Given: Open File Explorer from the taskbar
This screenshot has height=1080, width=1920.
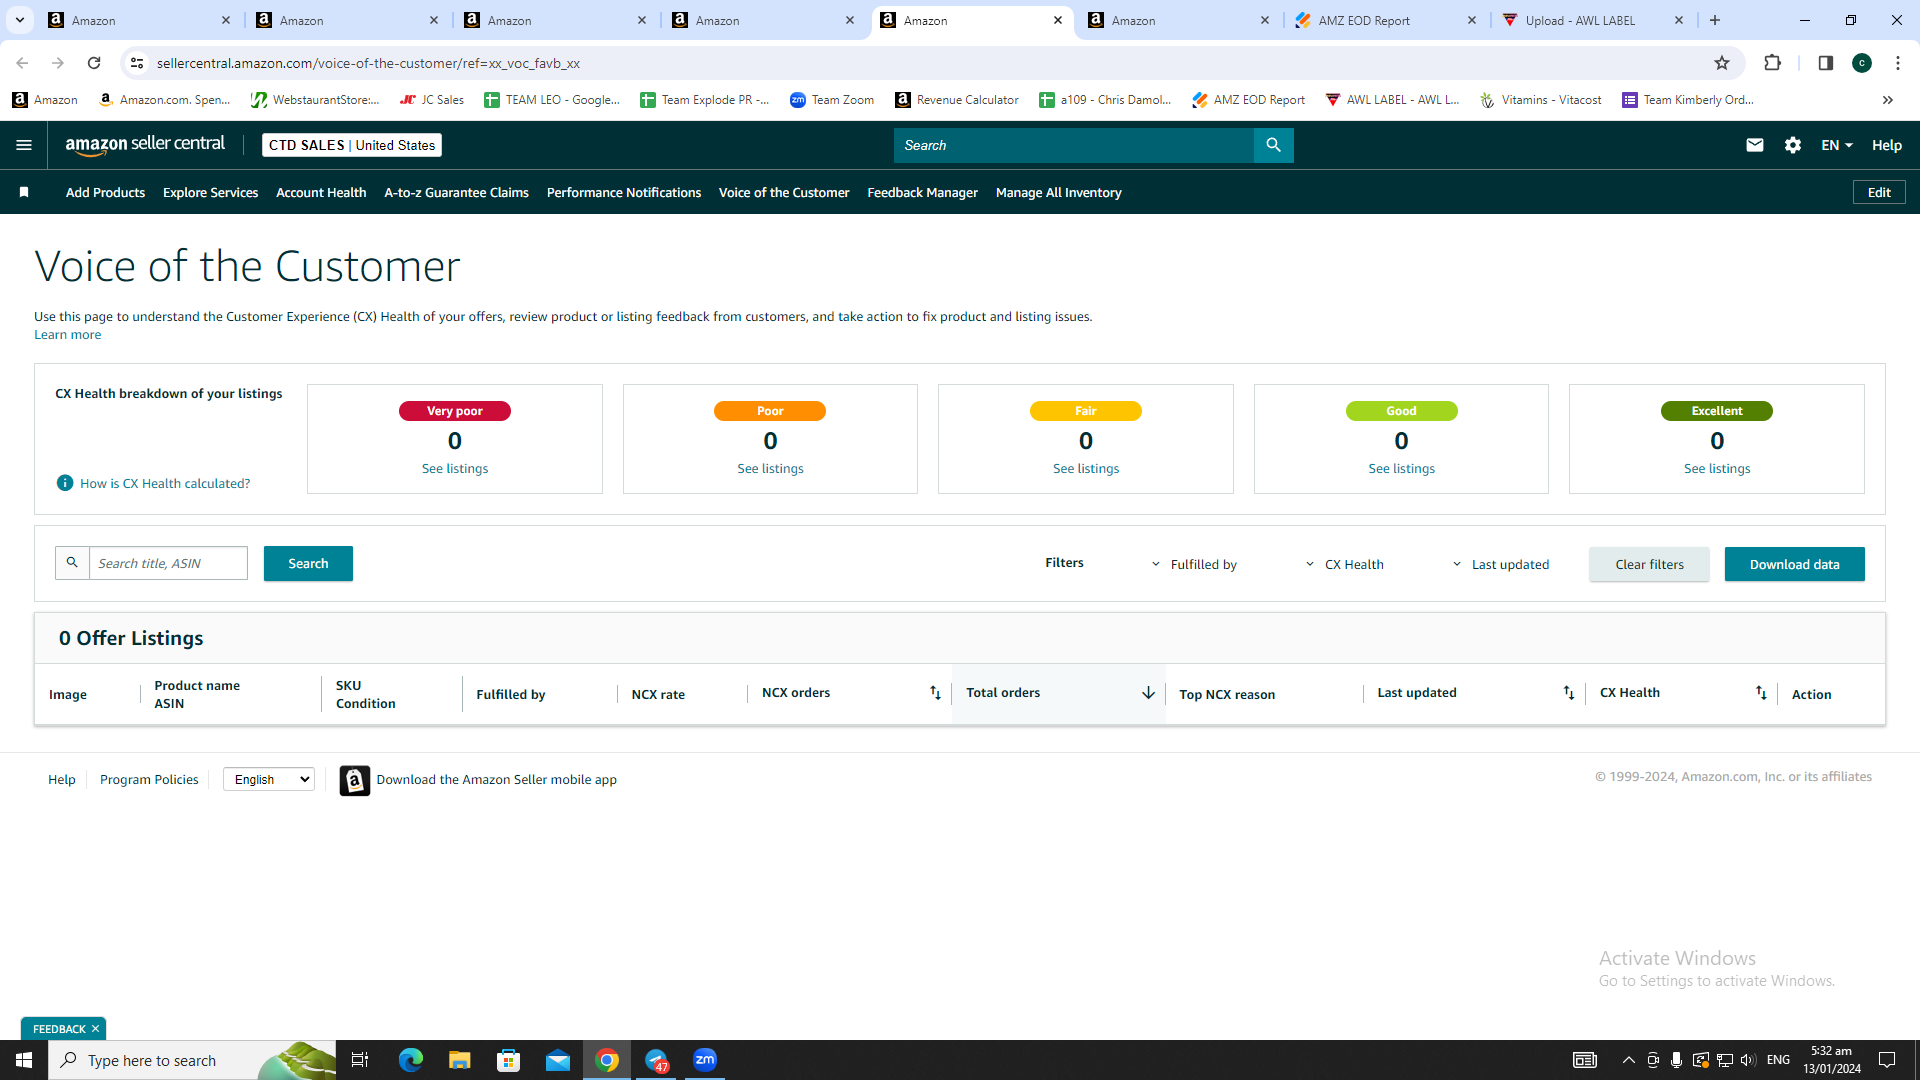Looking at the screenshot, I should coord(459,1060).
